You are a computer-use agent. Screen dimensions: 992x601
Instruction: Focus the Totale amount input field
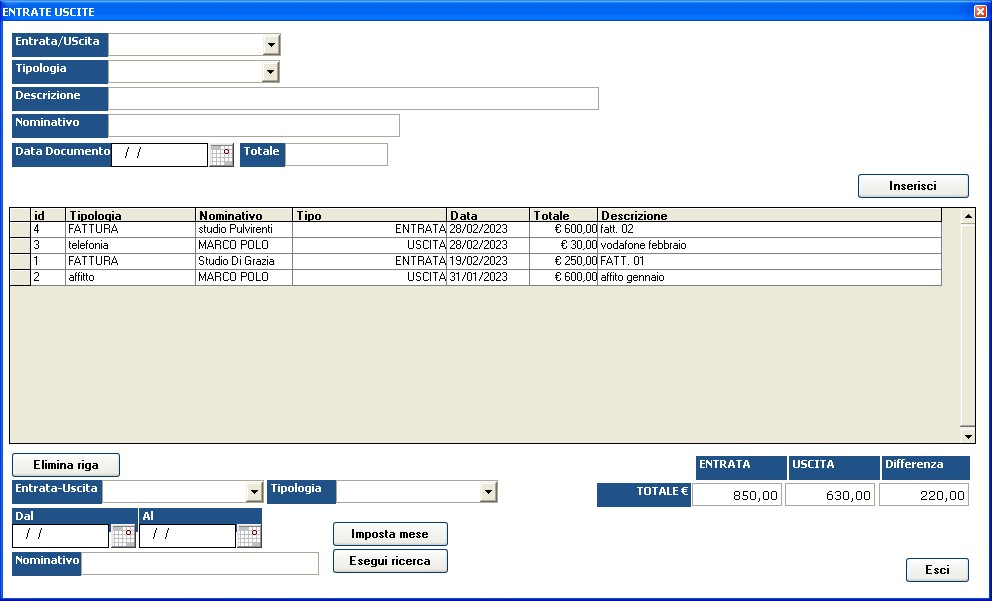337,155
